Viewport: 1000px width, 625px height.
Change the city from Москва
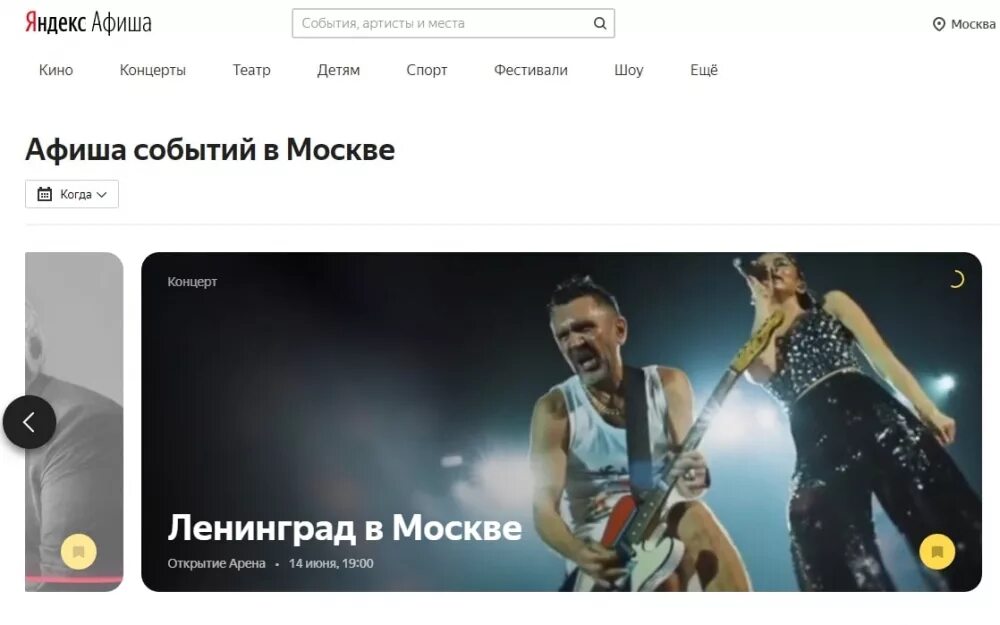964,24
